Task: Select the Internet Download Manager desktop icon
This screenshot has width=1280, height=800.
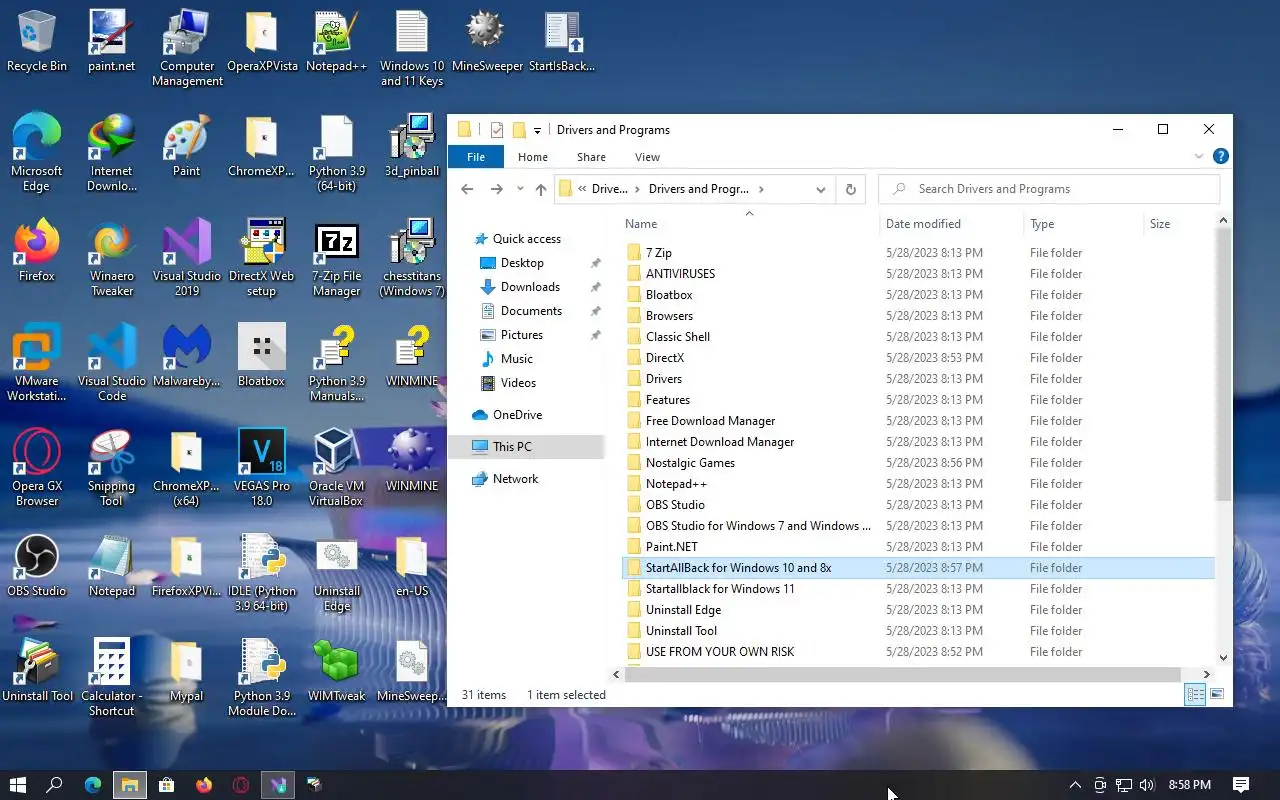Action: tap(112, 153)
